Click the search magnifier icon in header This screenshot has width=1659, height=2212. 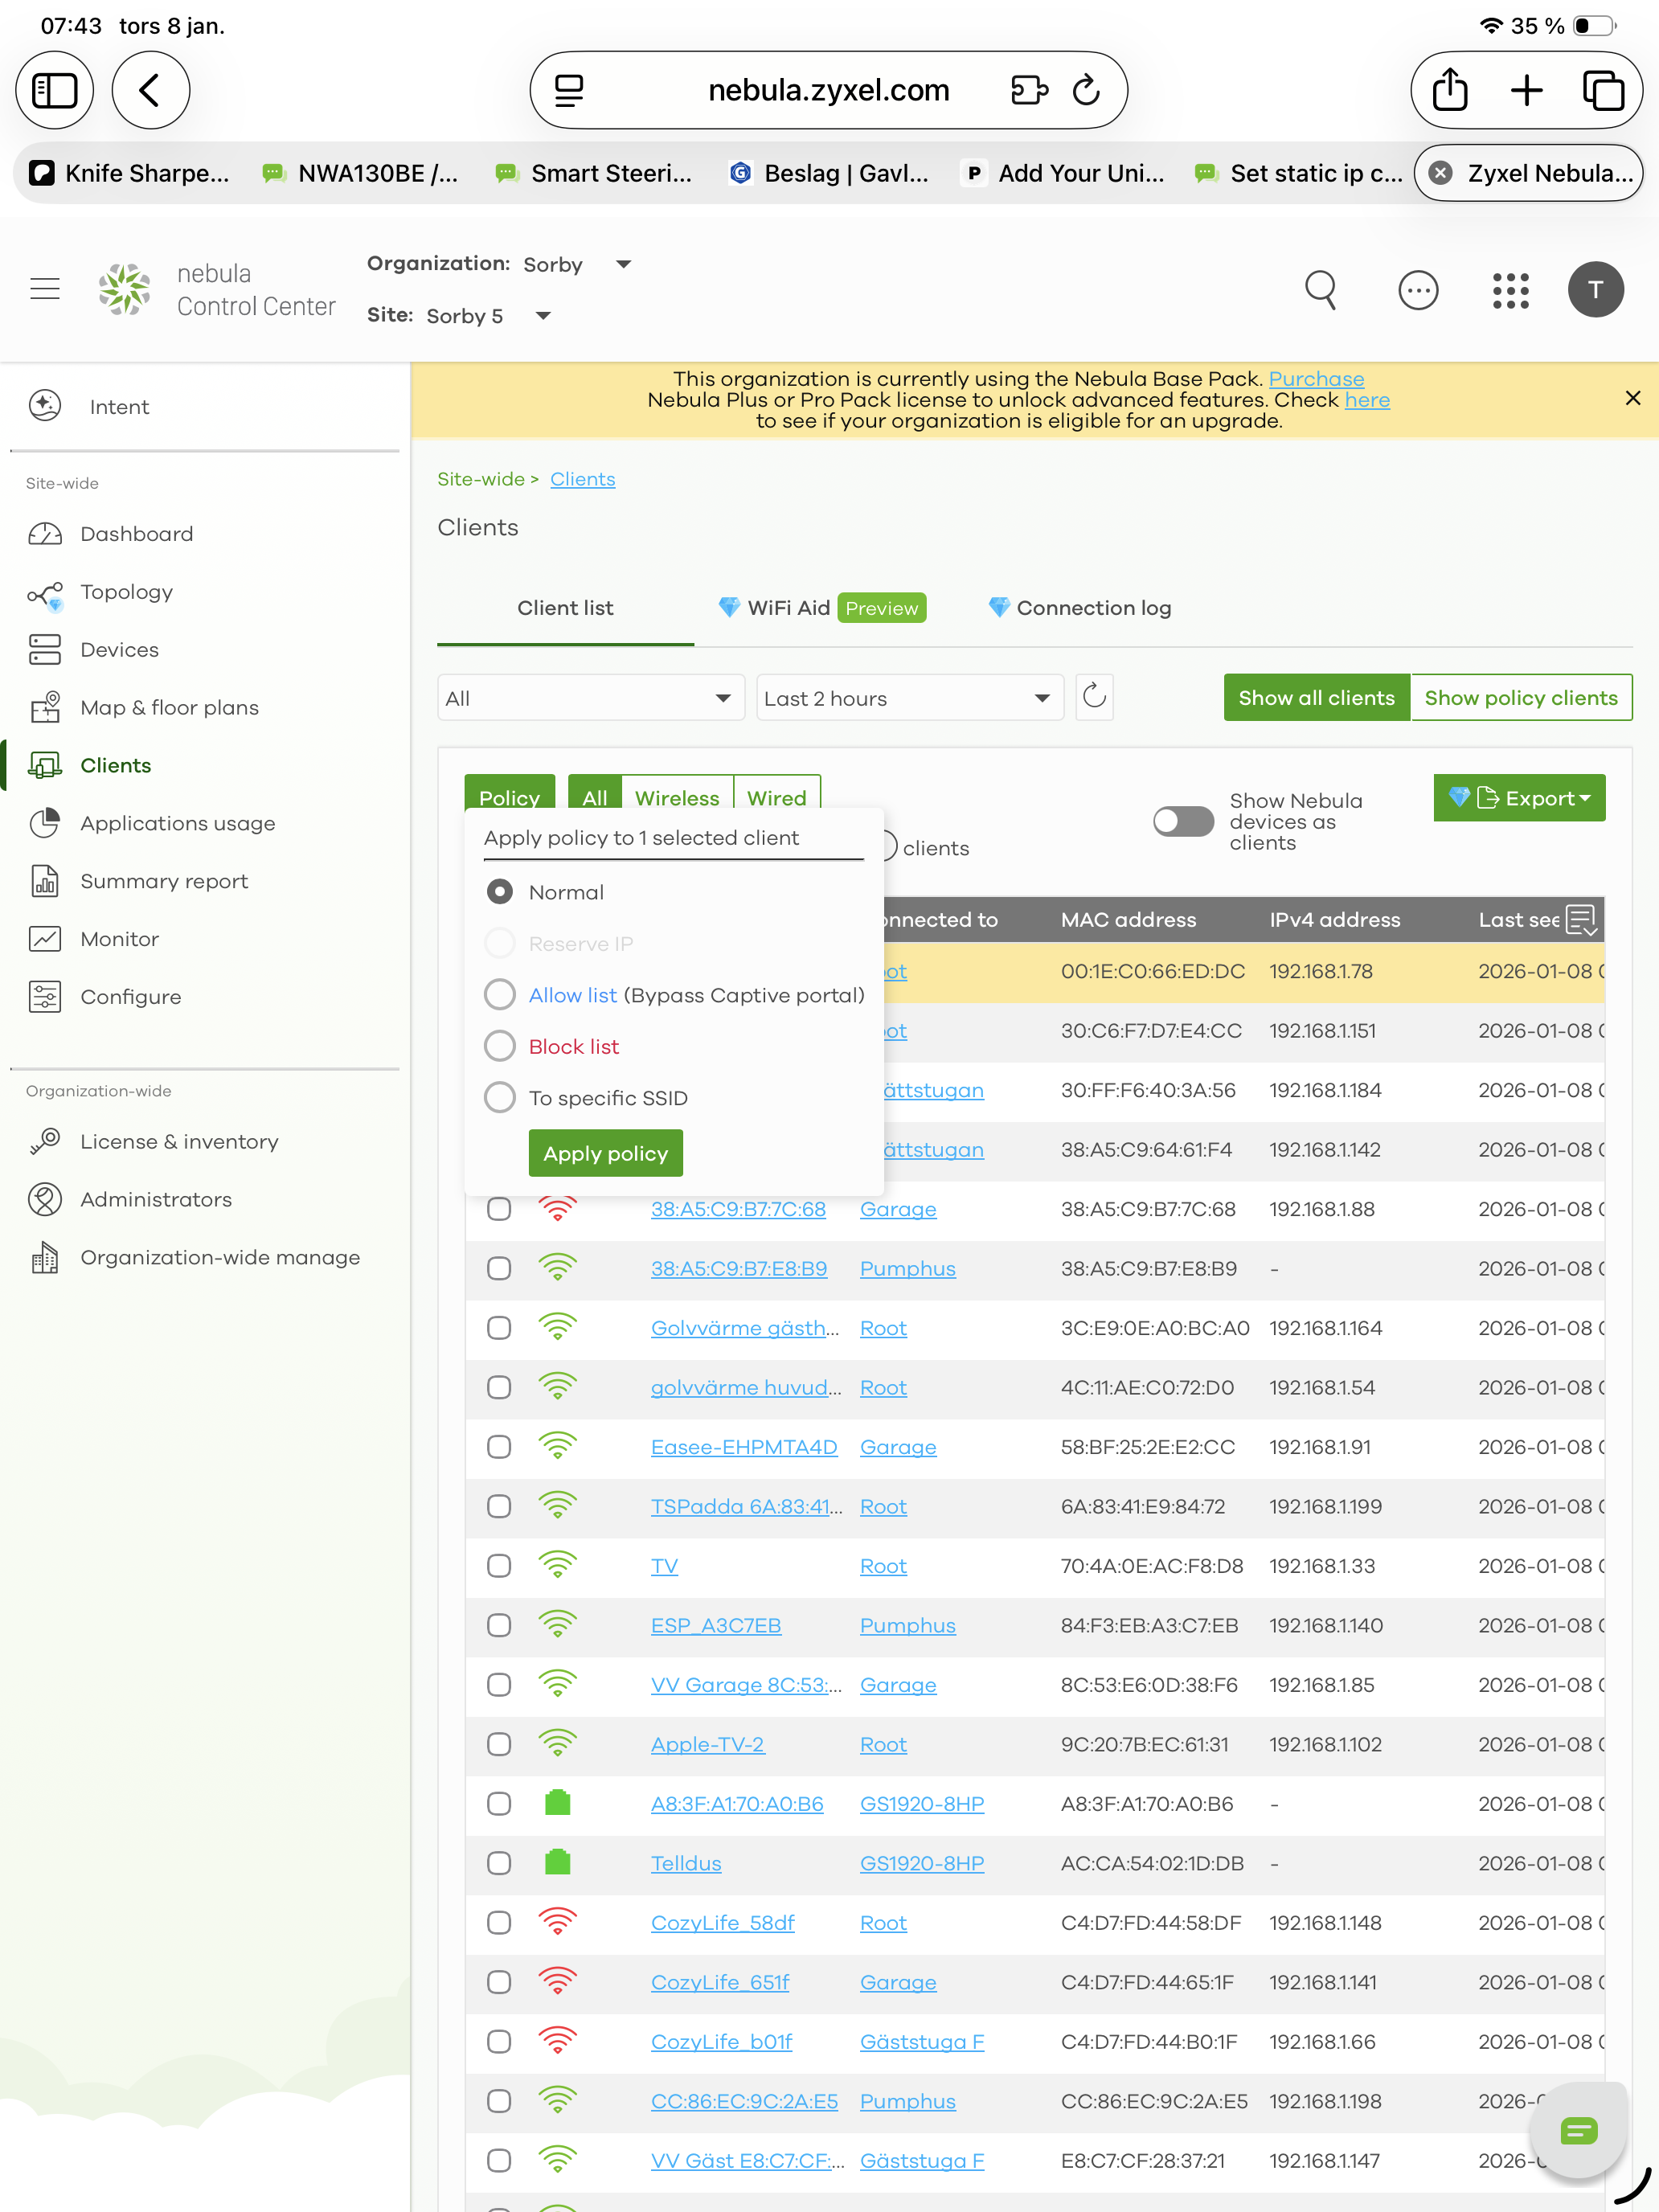click(x=1320, y=290)
